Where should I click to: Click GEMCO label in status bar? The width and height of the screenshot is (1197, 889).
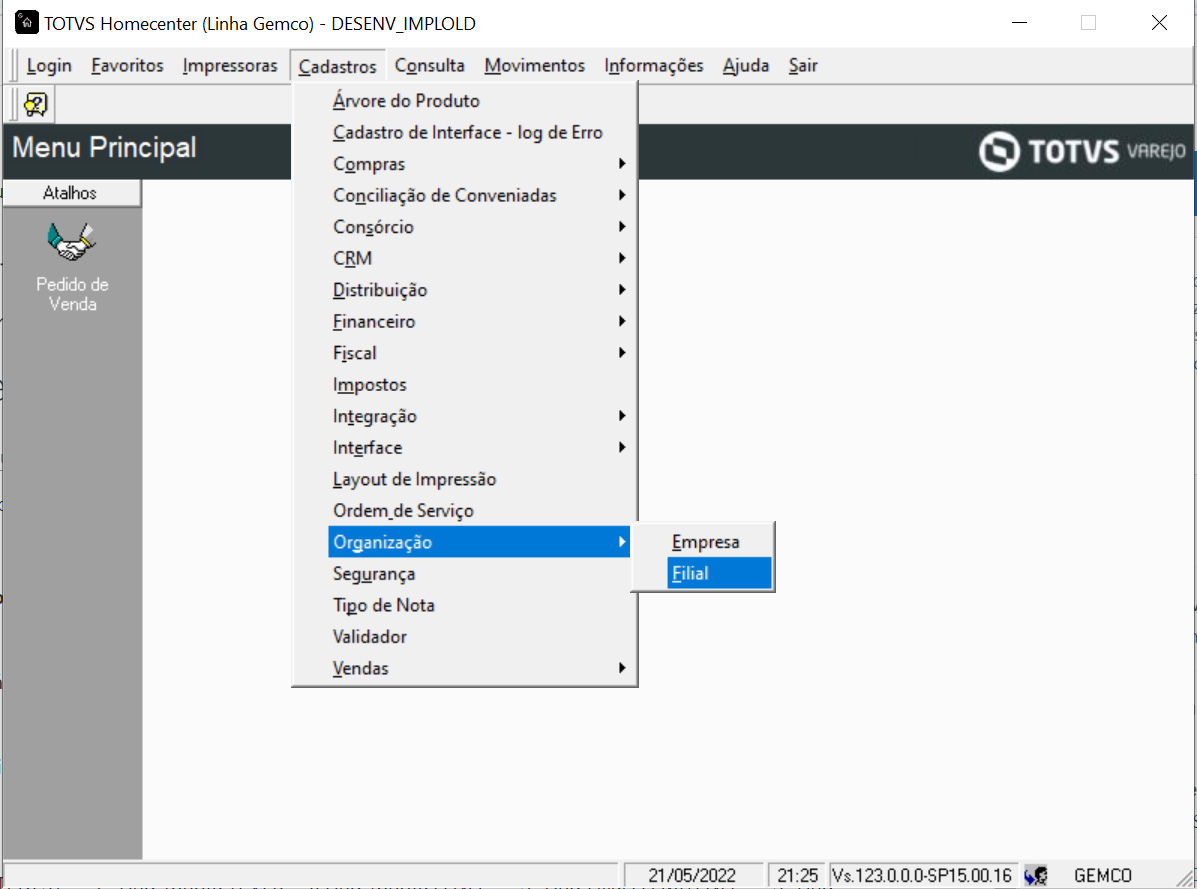pyautogui.click(x=1102, y=875)
